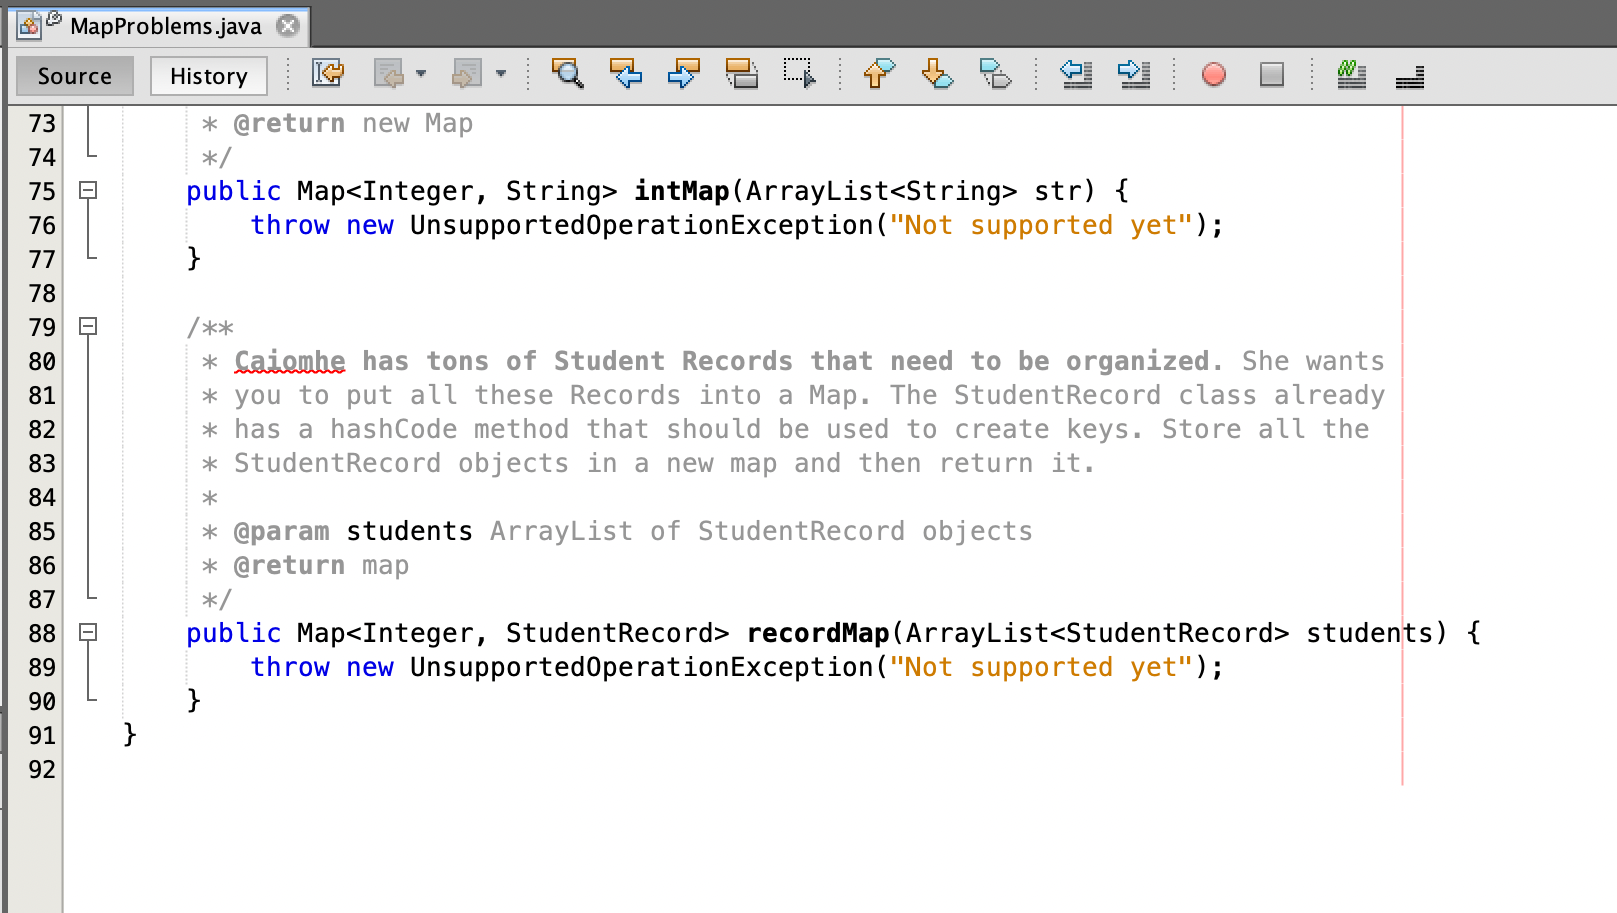Click the "Not supported yet" string on line 76
Image resolution: width=1617 pixels, height=913 pixels.
pos(1042,225)
